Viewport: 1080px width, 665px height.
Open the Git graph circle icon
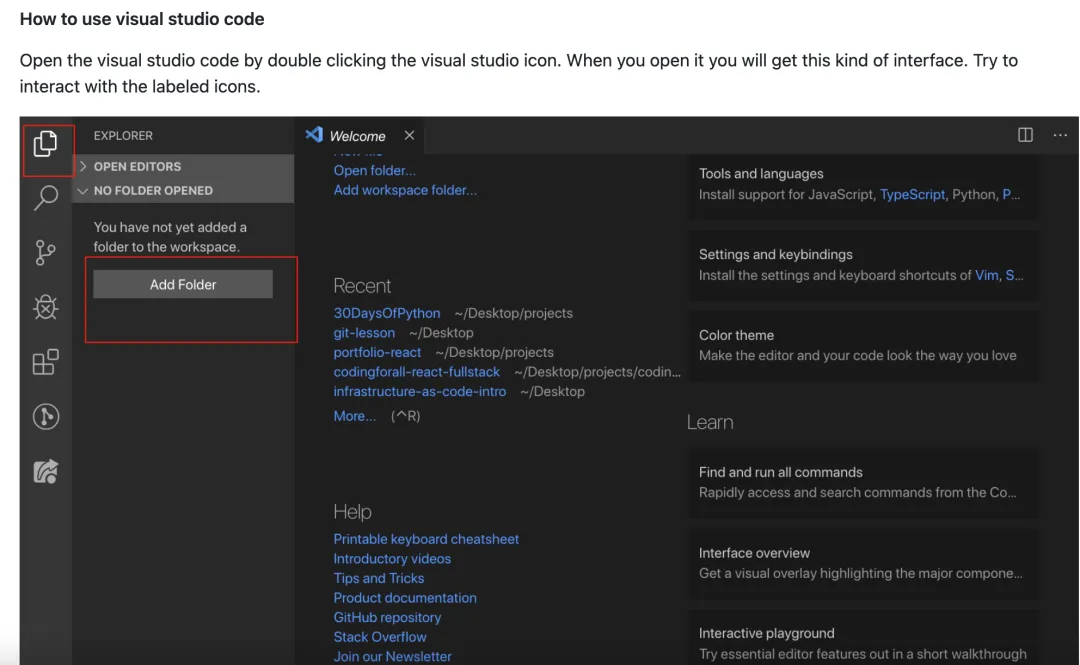(45, 416)
